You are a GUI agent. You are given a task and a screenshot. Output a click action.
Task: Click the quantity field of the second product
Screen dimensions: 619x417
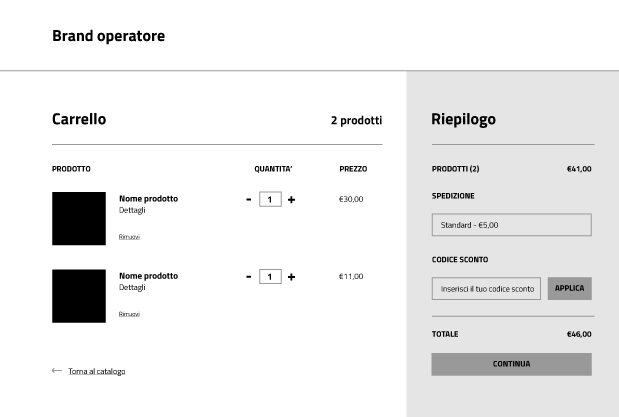coord(270,276)
